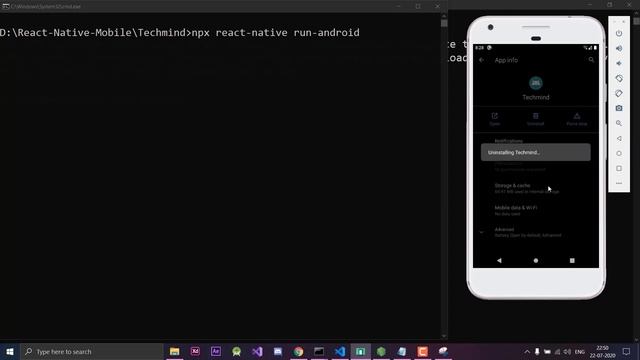
Task: Open Adobe XD from the taskbar
Action: [x=195, y=351]
